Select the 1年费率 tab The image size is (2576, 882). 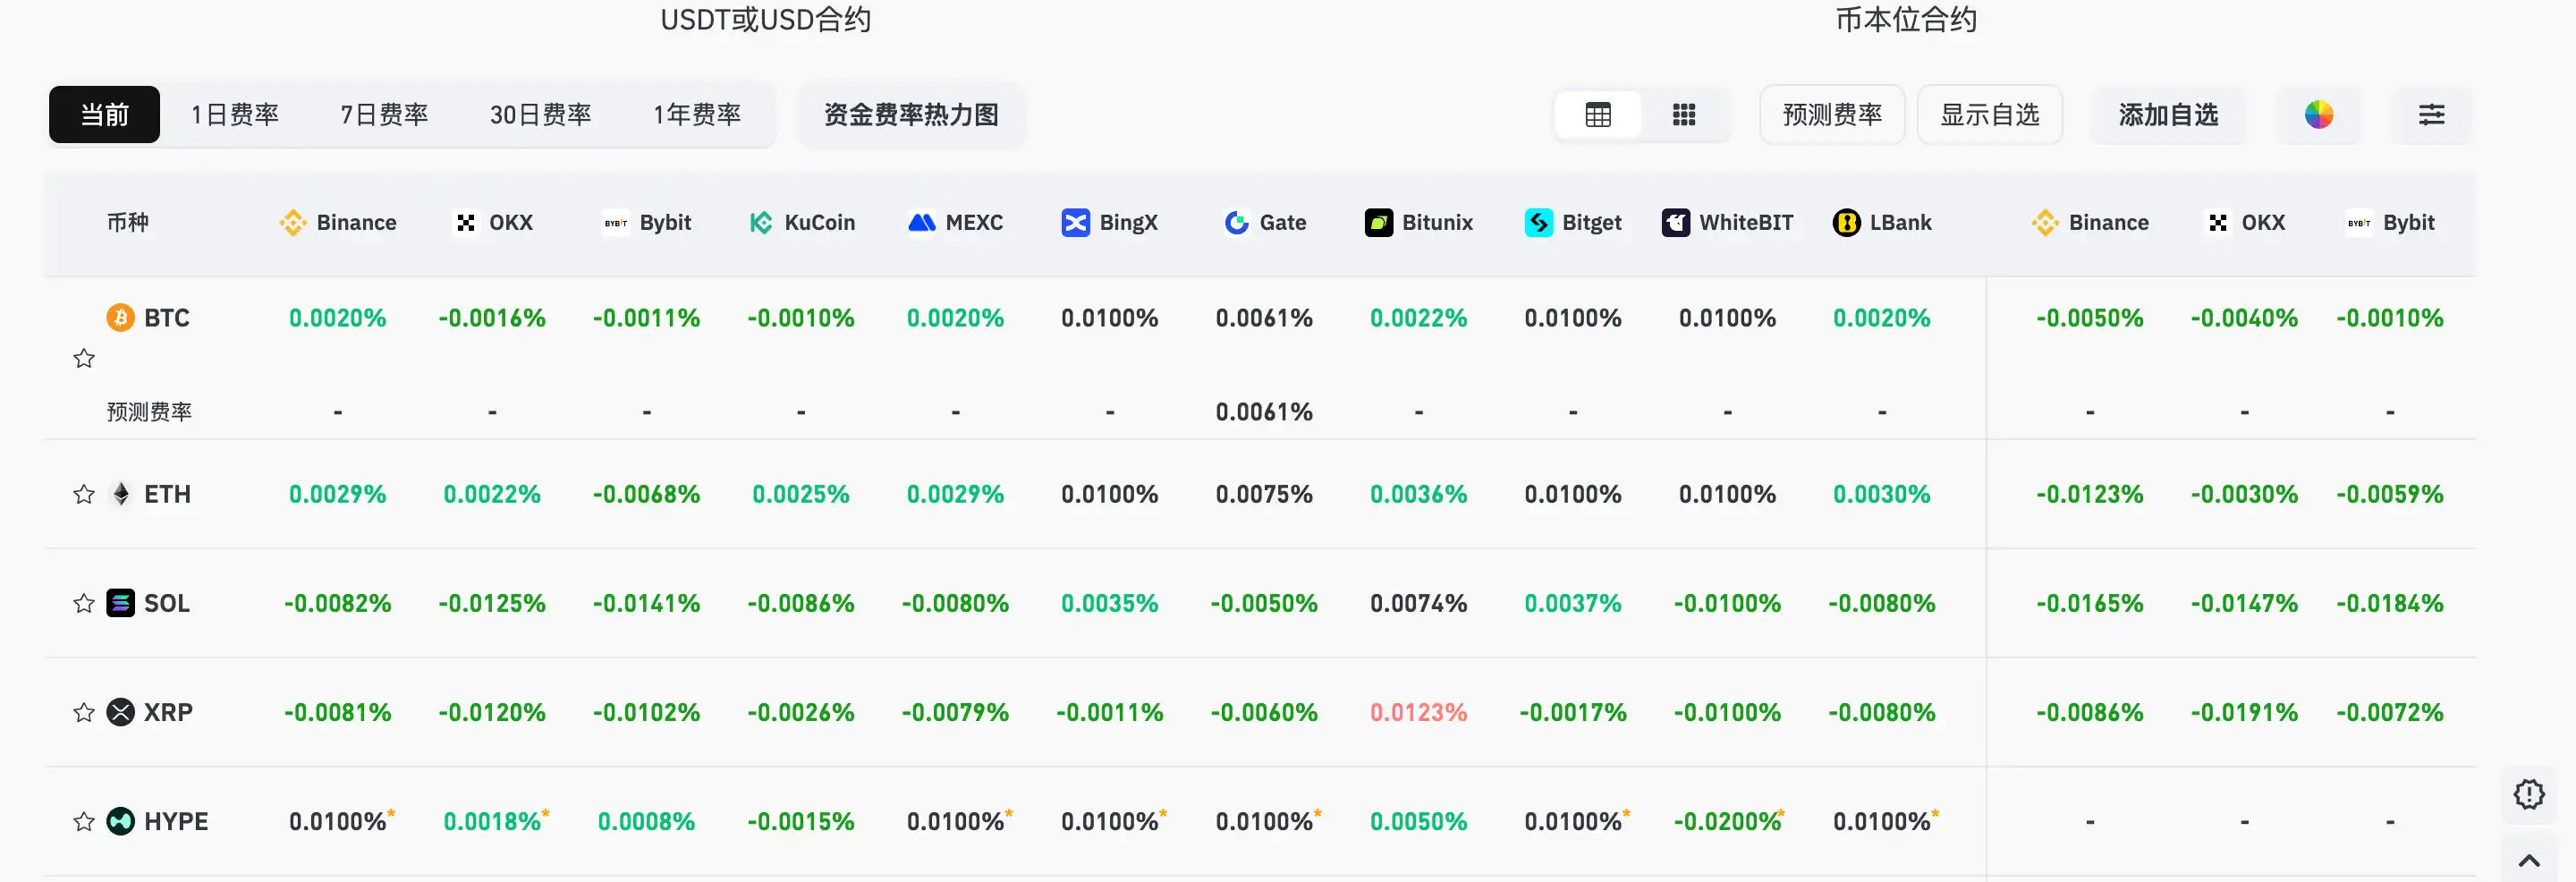(x=697, y=114)
